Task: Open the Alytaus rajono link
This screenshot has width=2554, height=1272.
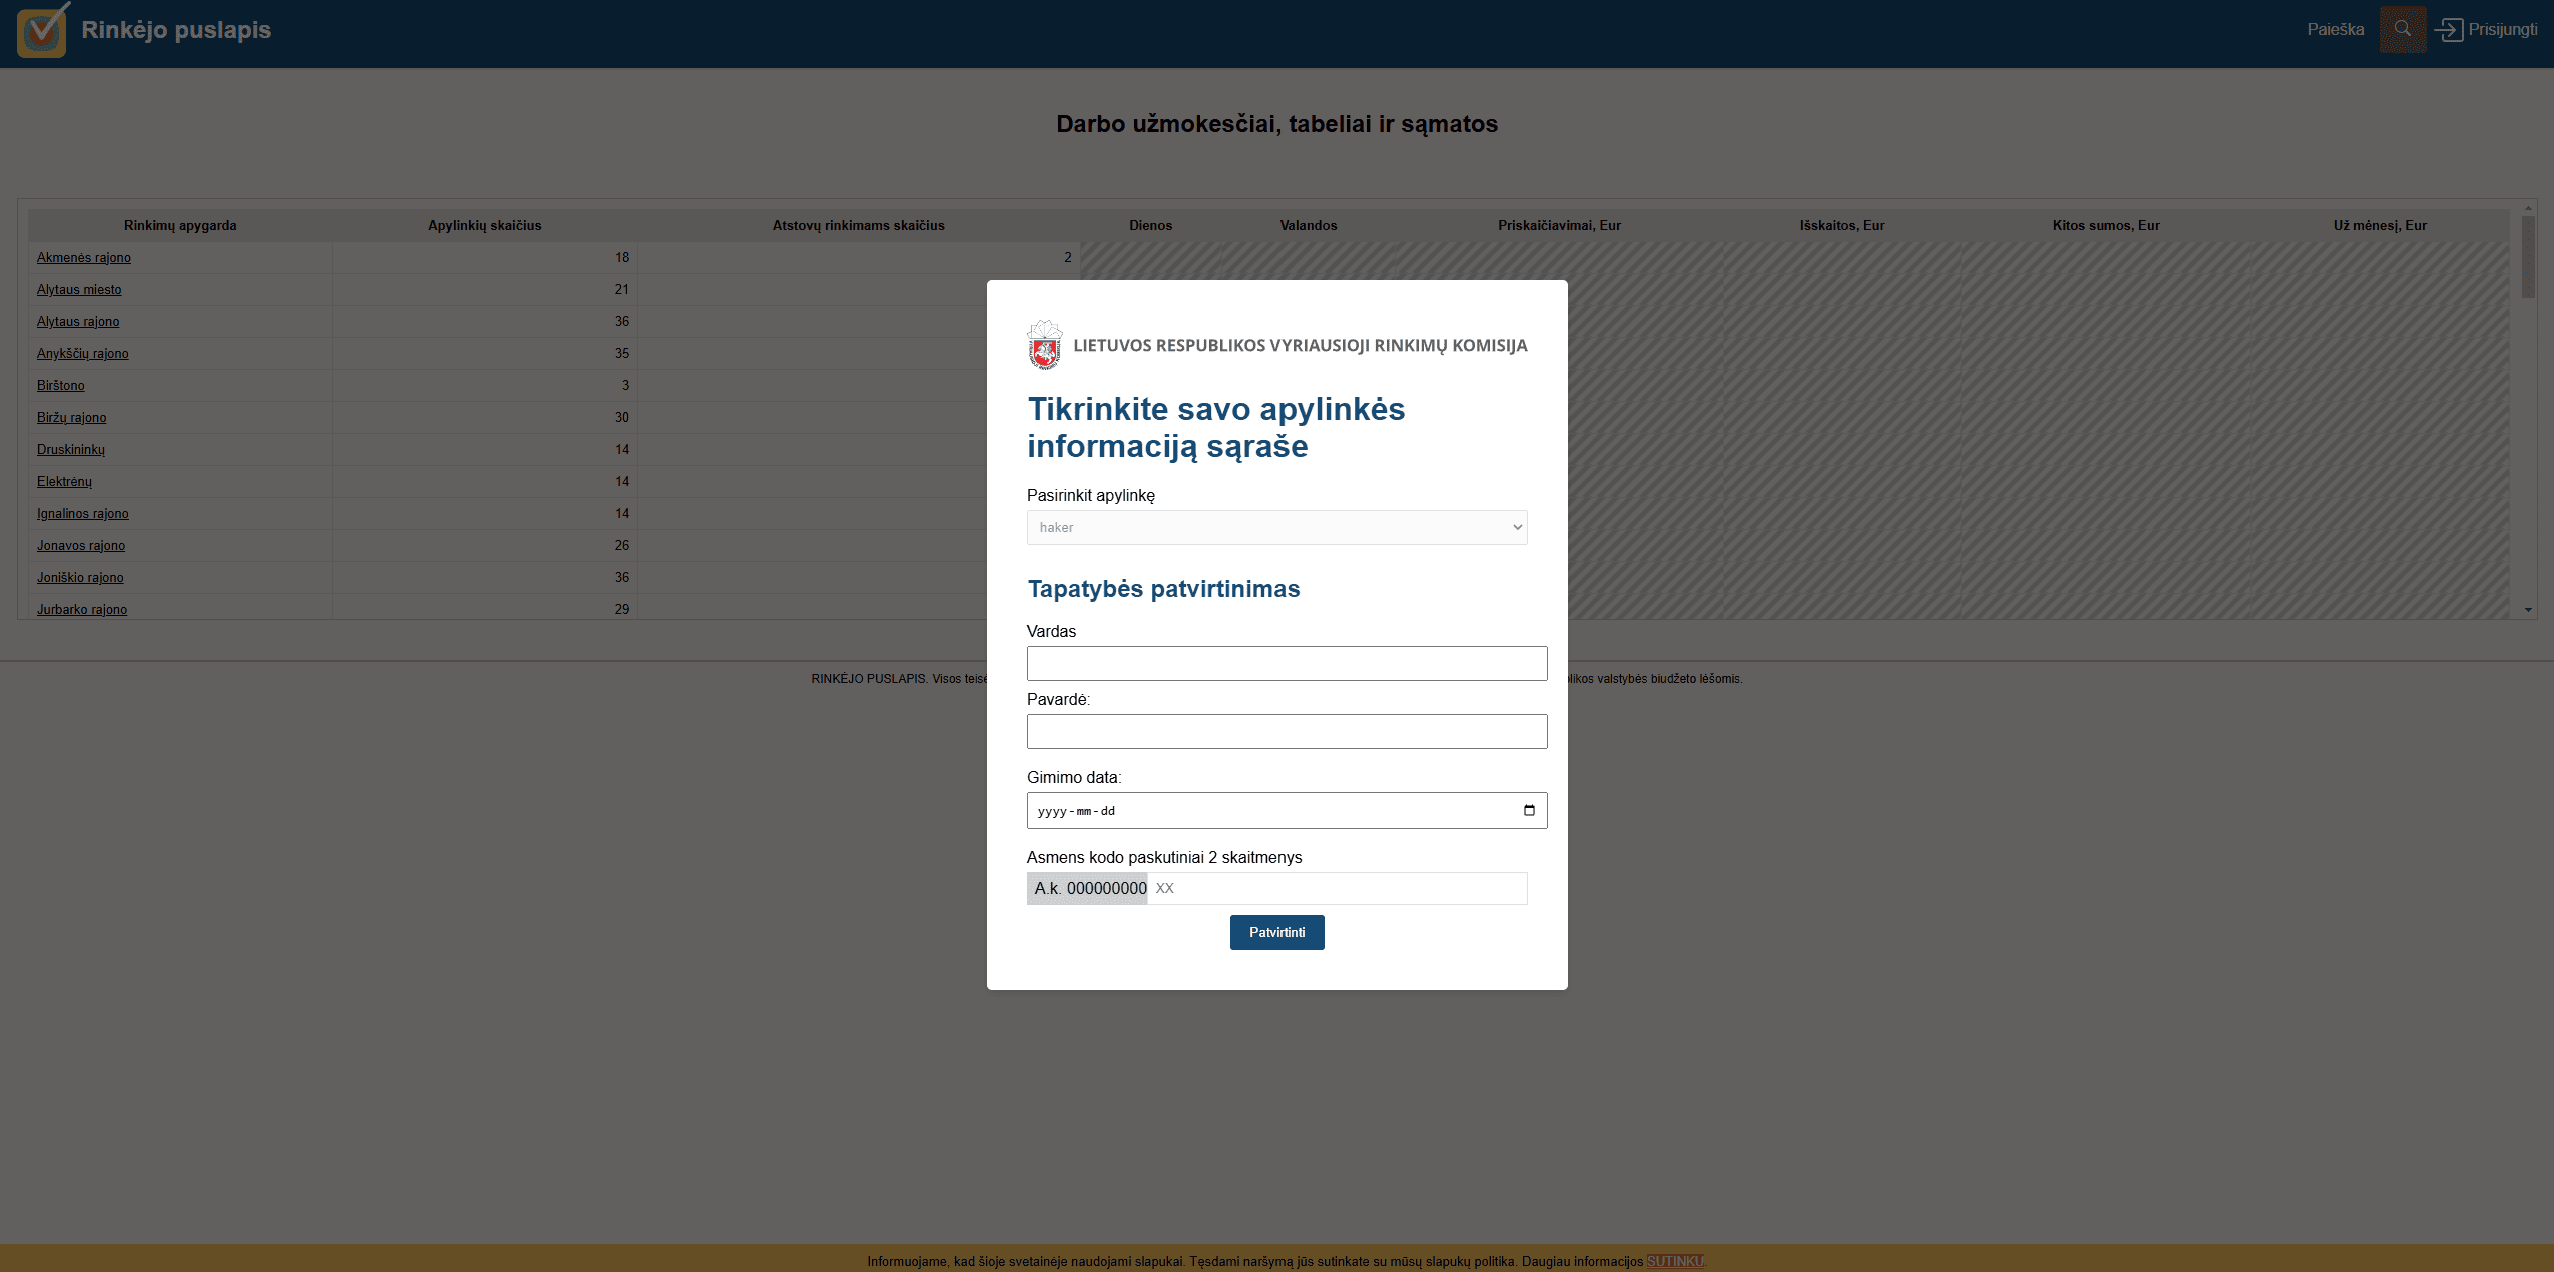Action: 78,321
